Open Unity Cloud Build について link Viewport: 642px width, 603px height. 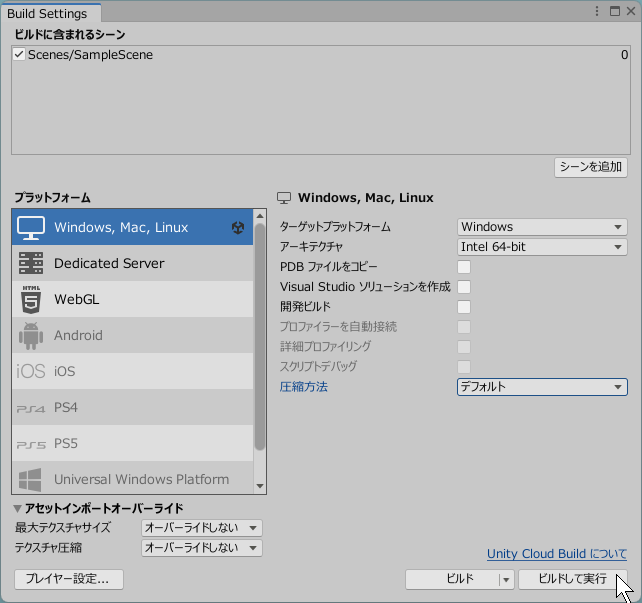point(557,554)
